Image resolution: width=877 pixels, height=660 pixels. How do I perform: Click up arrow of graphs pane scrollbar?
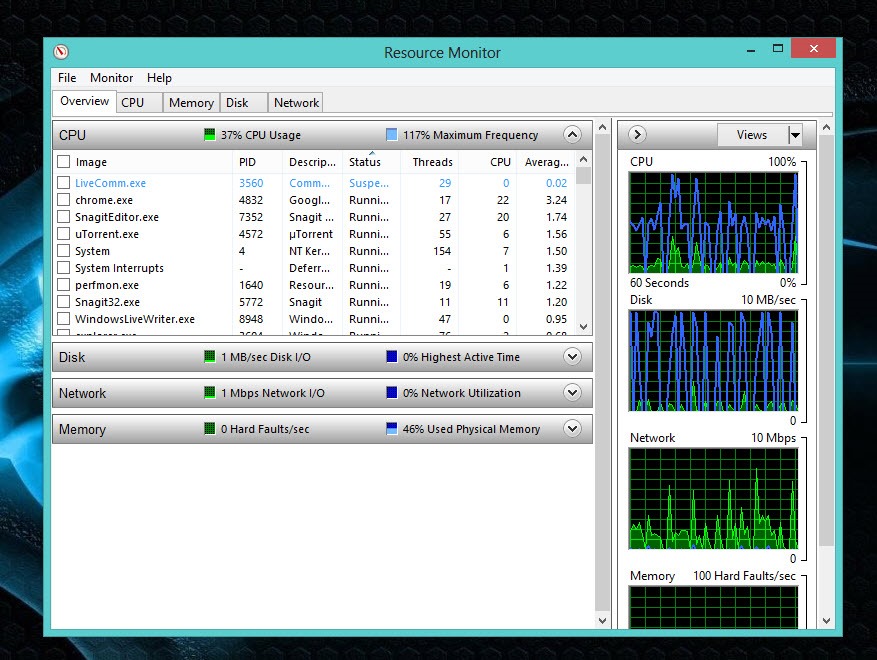[x=827, y=128]
